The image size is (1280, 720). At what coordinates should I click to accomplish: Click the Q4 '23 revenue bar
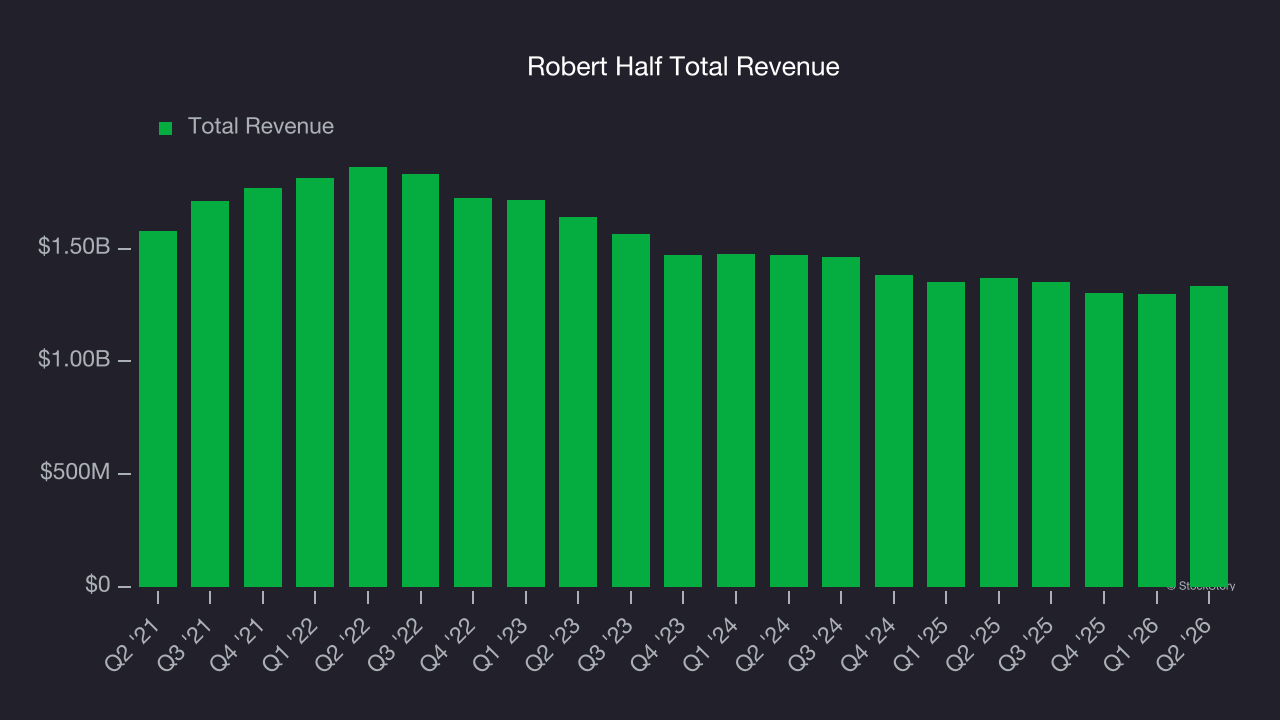click(x=683, y=421)
